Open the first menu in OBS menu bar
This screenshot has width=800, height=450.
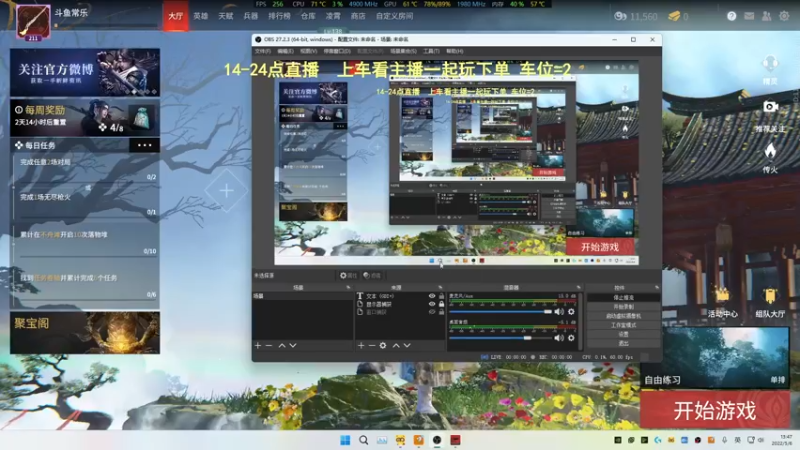[262, 51]
